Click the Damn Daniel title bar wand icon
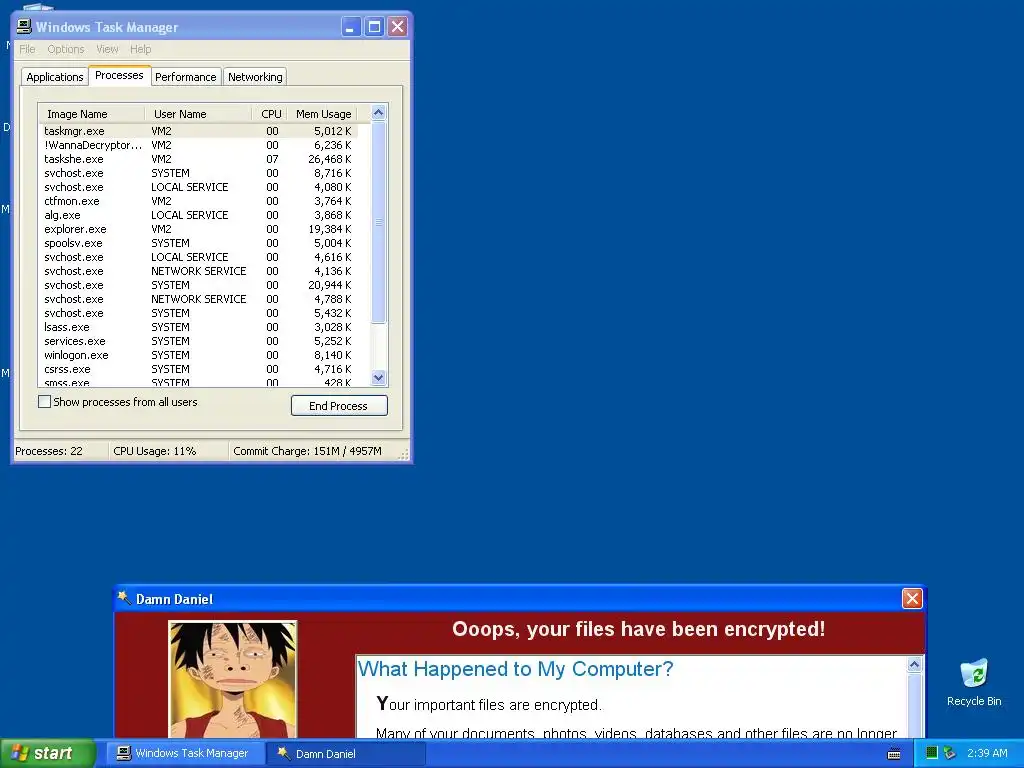This screenshot has width=1024, height=768. [124, 598]
